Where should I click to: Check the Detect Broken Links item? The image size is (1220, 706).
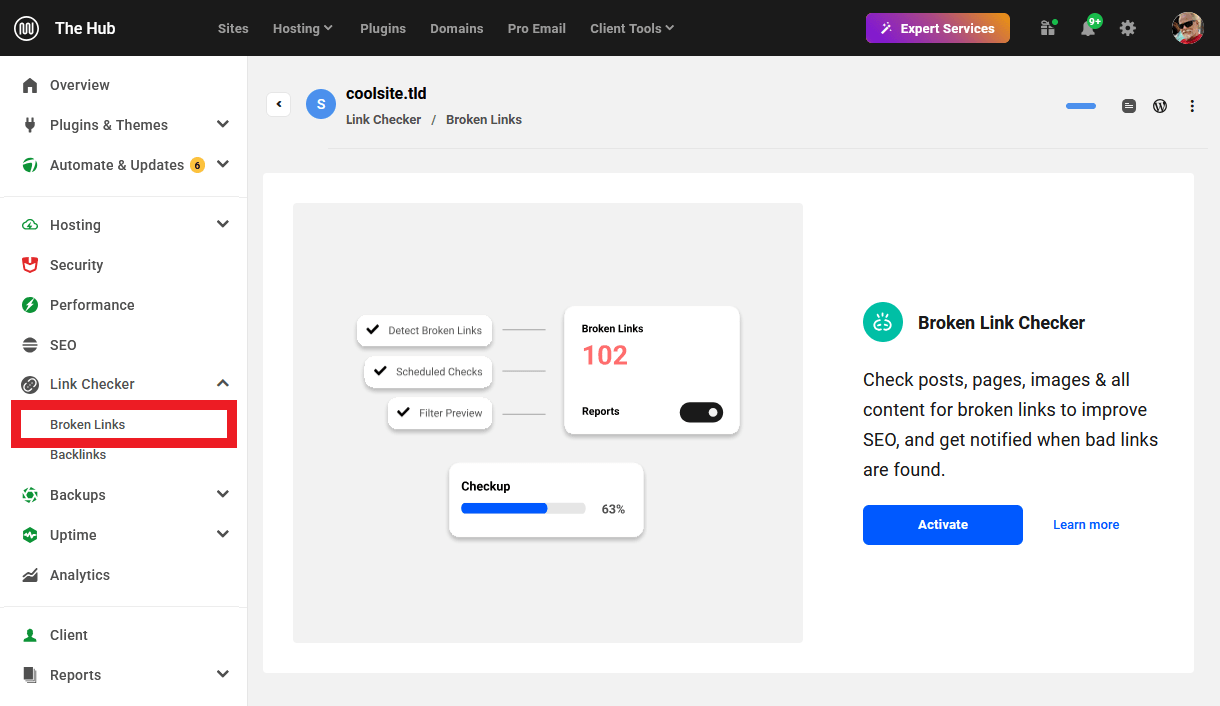[x=423, y=330]
